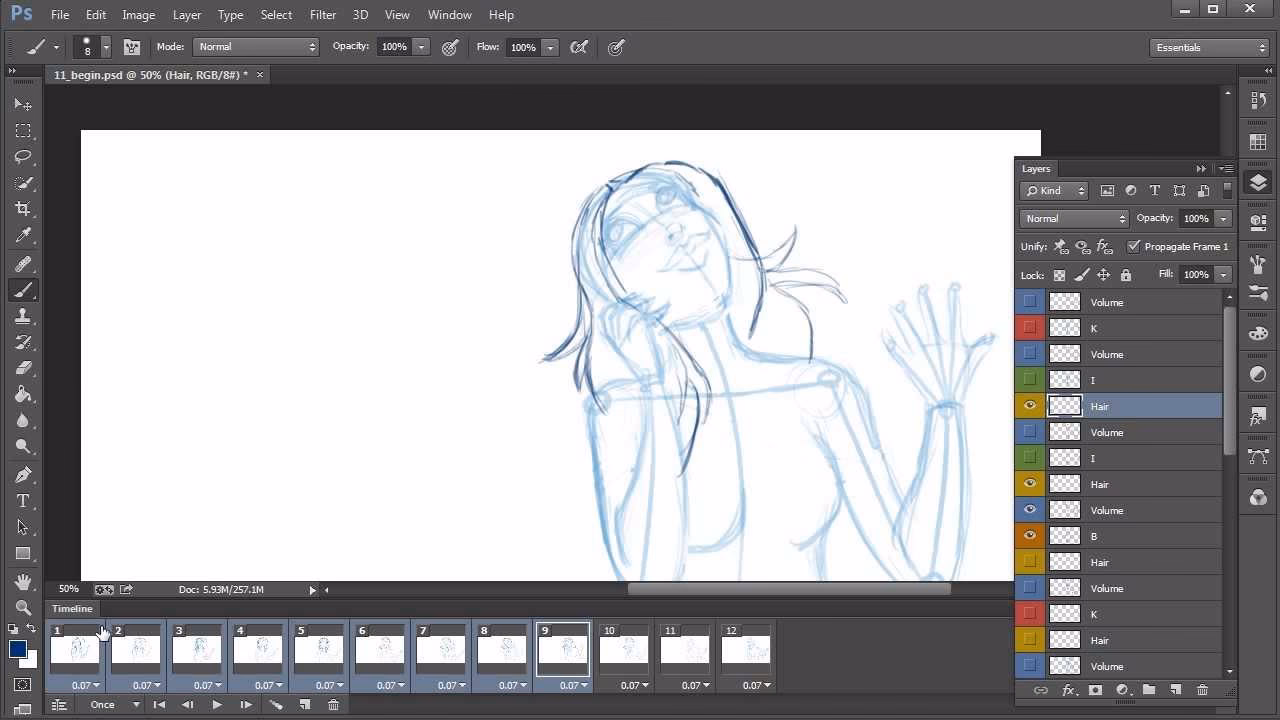Screen dimensions: 1280x720
Task: Select frame 12 in the timeline
Action: coord(746,648)
